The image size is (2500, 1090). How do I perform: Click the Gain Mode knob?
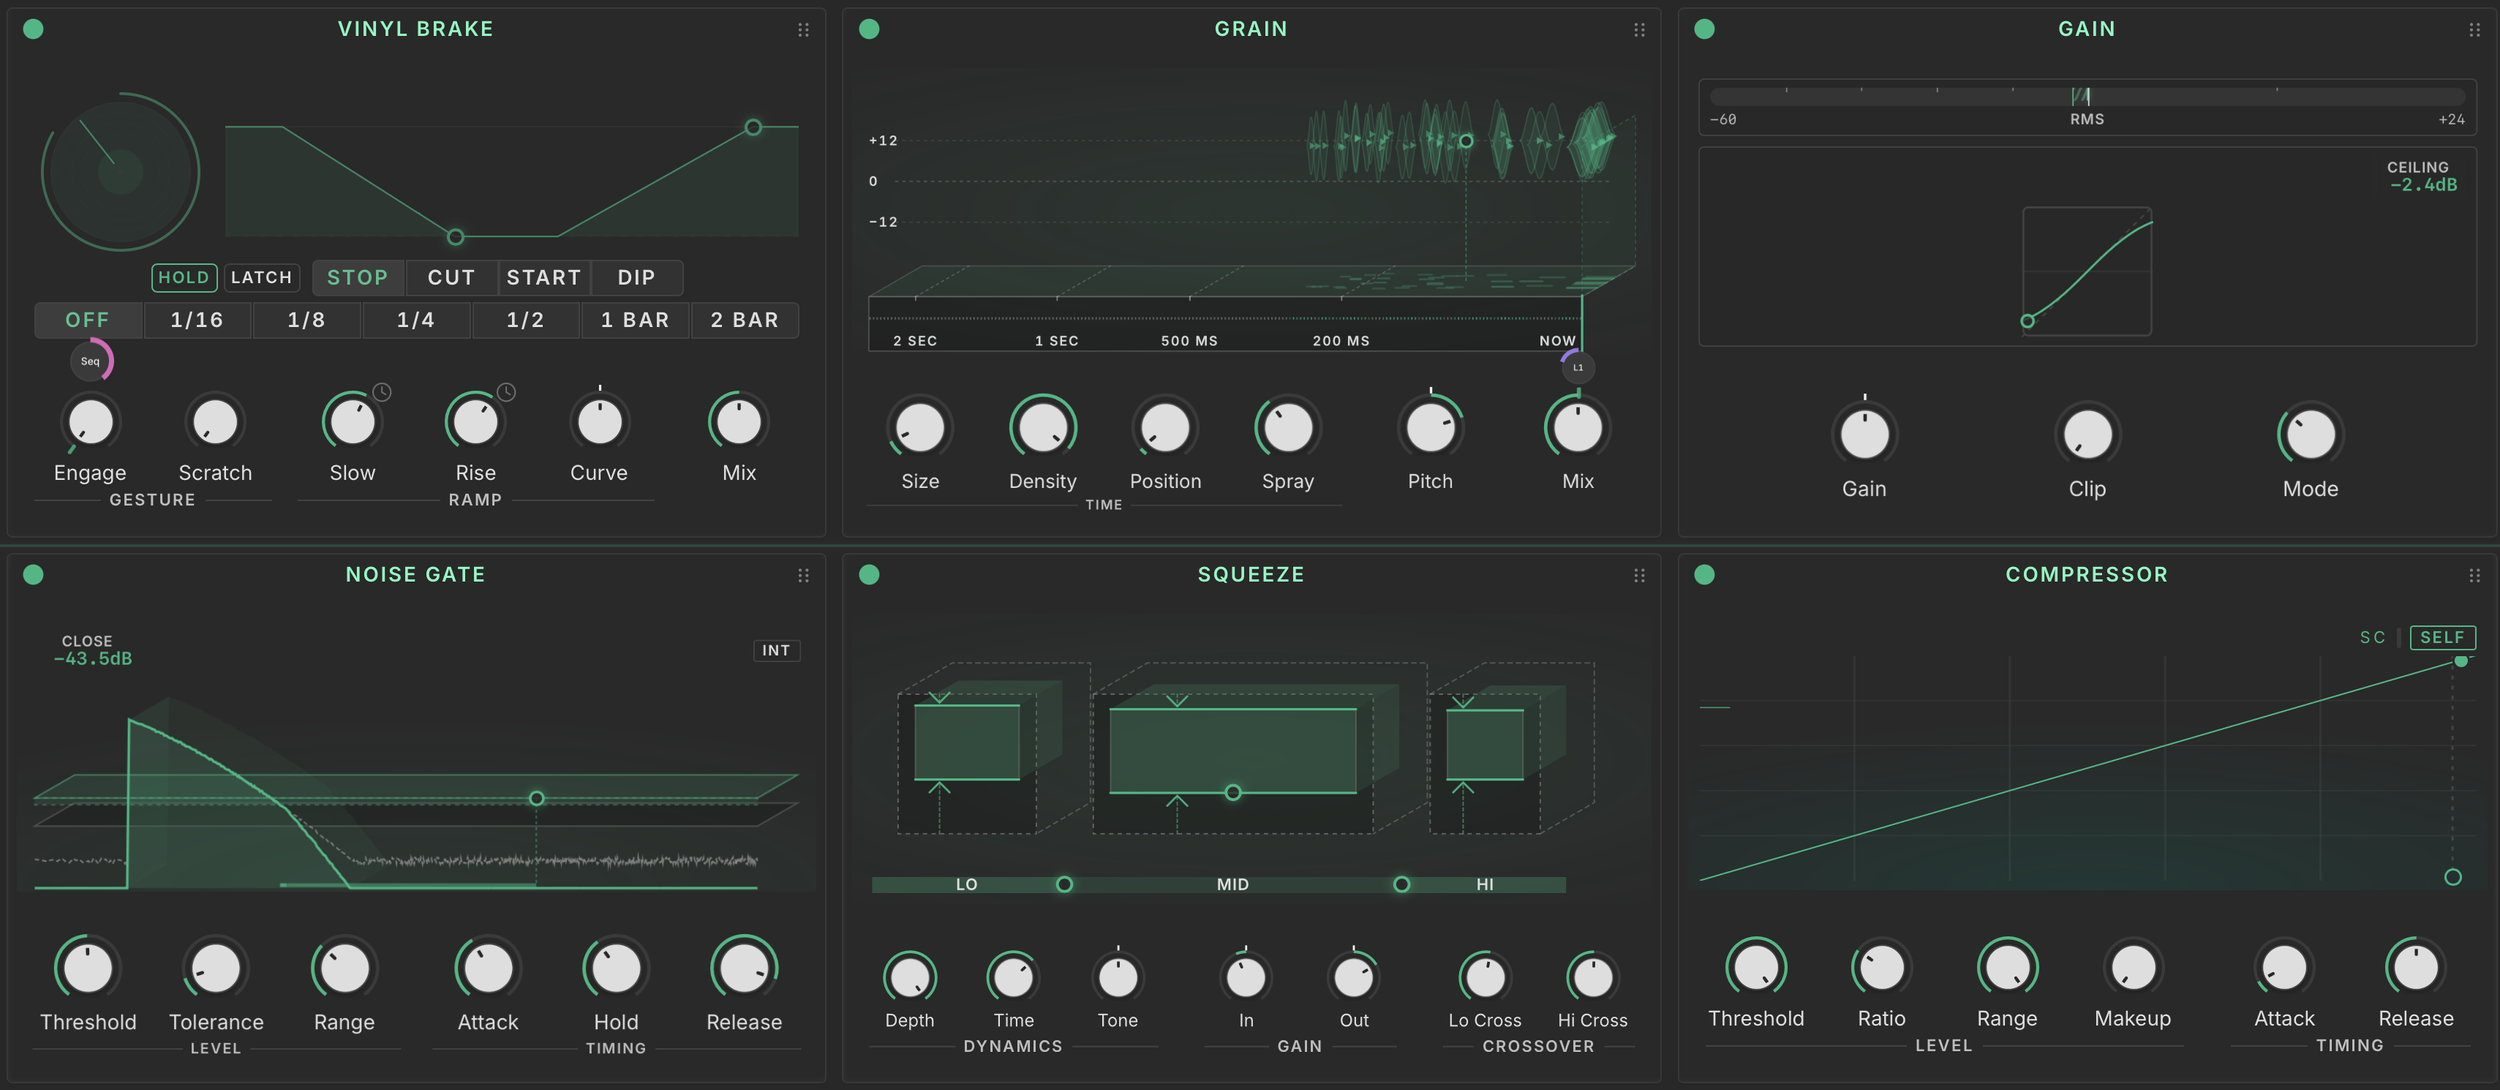tap(2311, 434)
